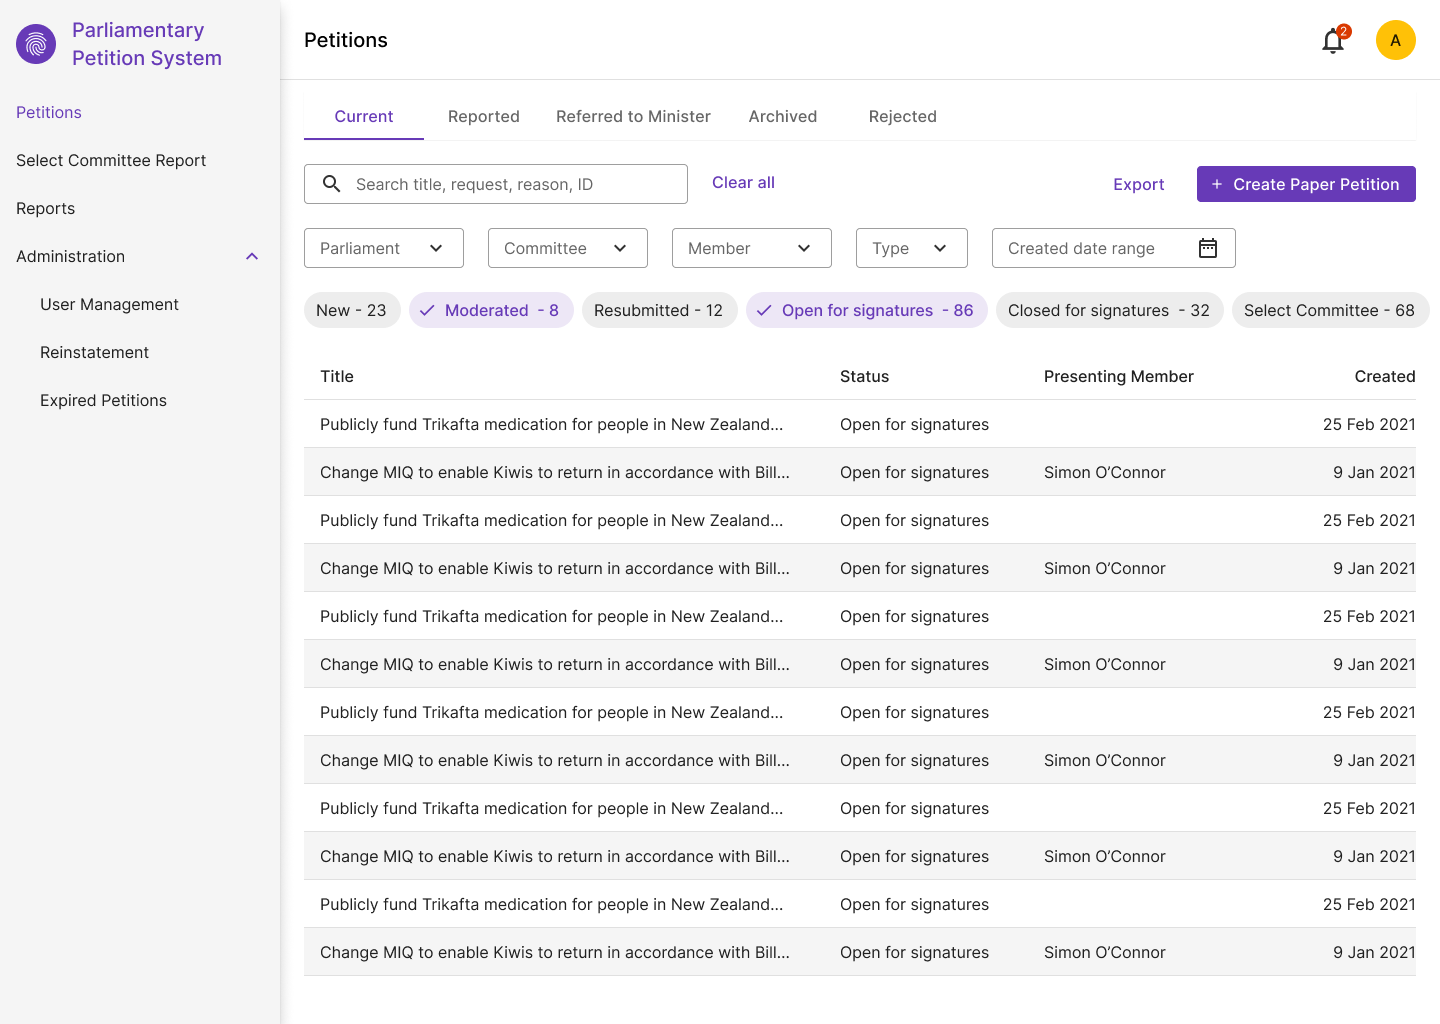
Task: Deselect Open for signatures - 86 chip
Action: 866,310
